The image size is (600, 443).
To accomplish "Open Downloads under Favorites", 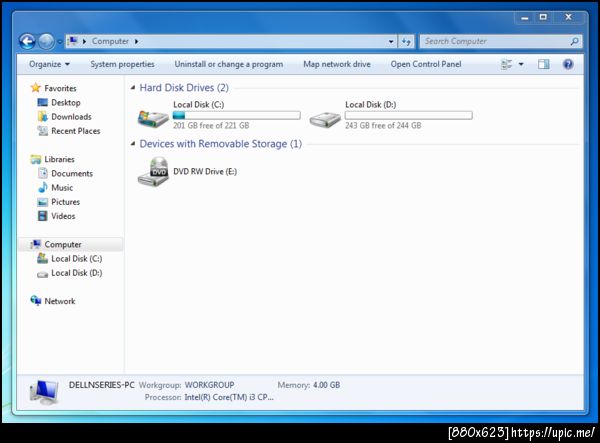I will click(71, 117).
